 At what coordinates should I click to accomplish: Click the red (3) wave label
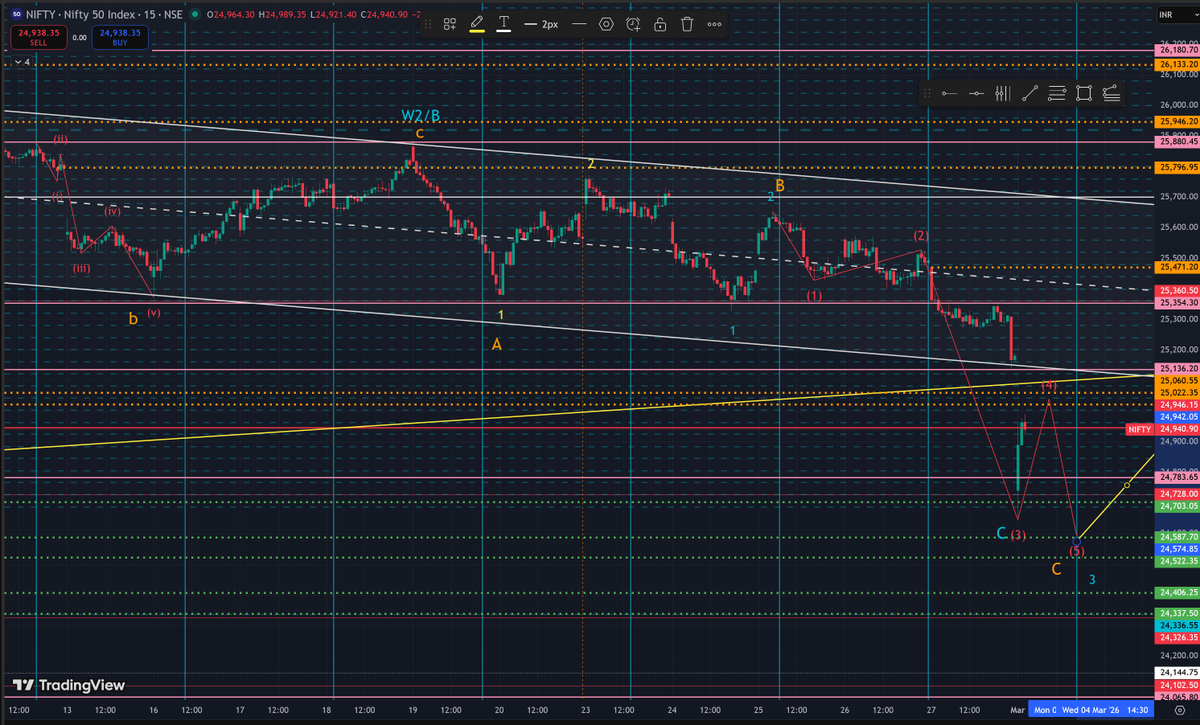pos(1018,535)
